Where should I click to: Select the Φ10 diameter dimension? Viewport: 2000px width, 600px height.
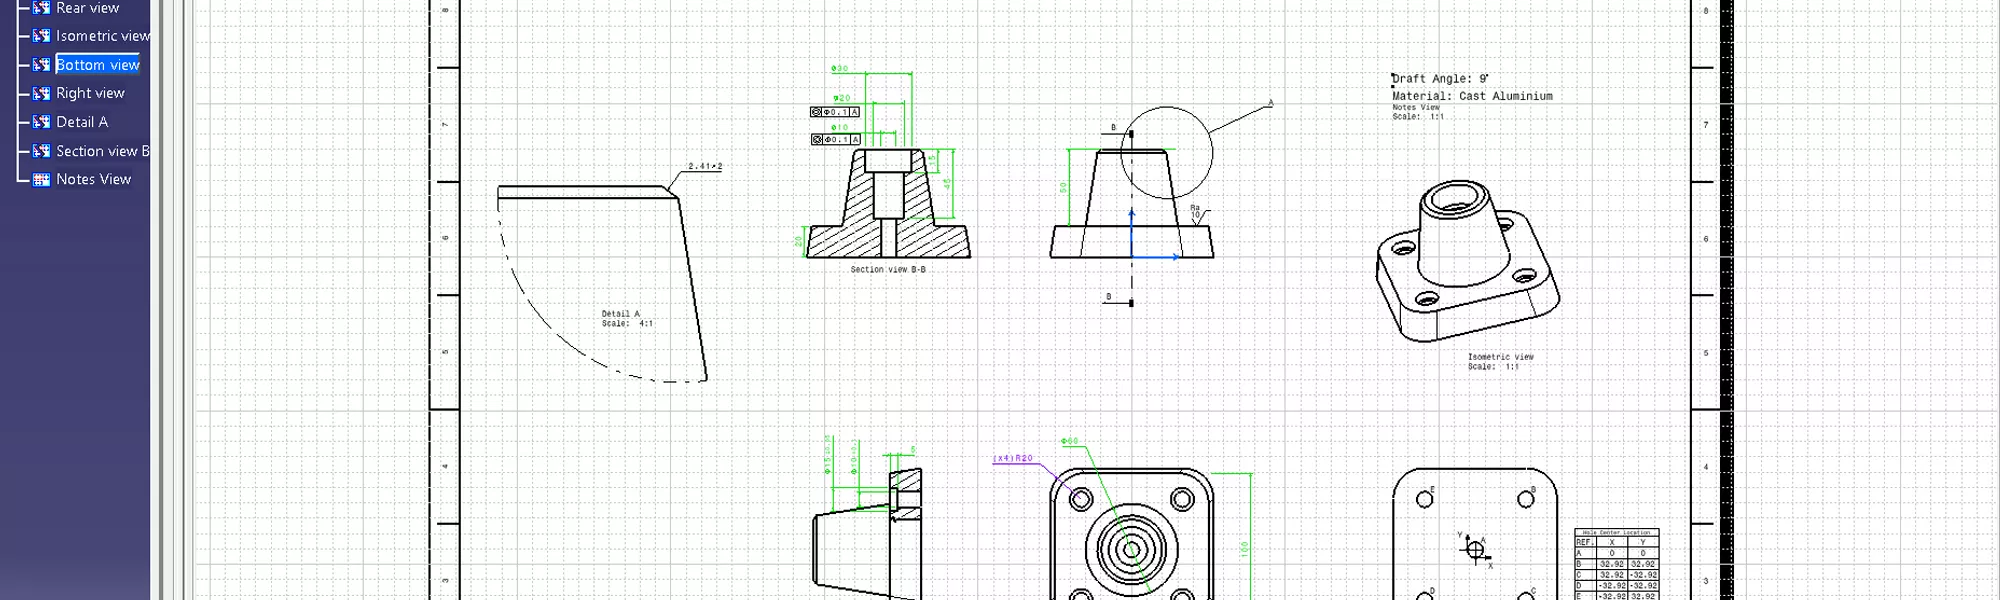[840, 127]
